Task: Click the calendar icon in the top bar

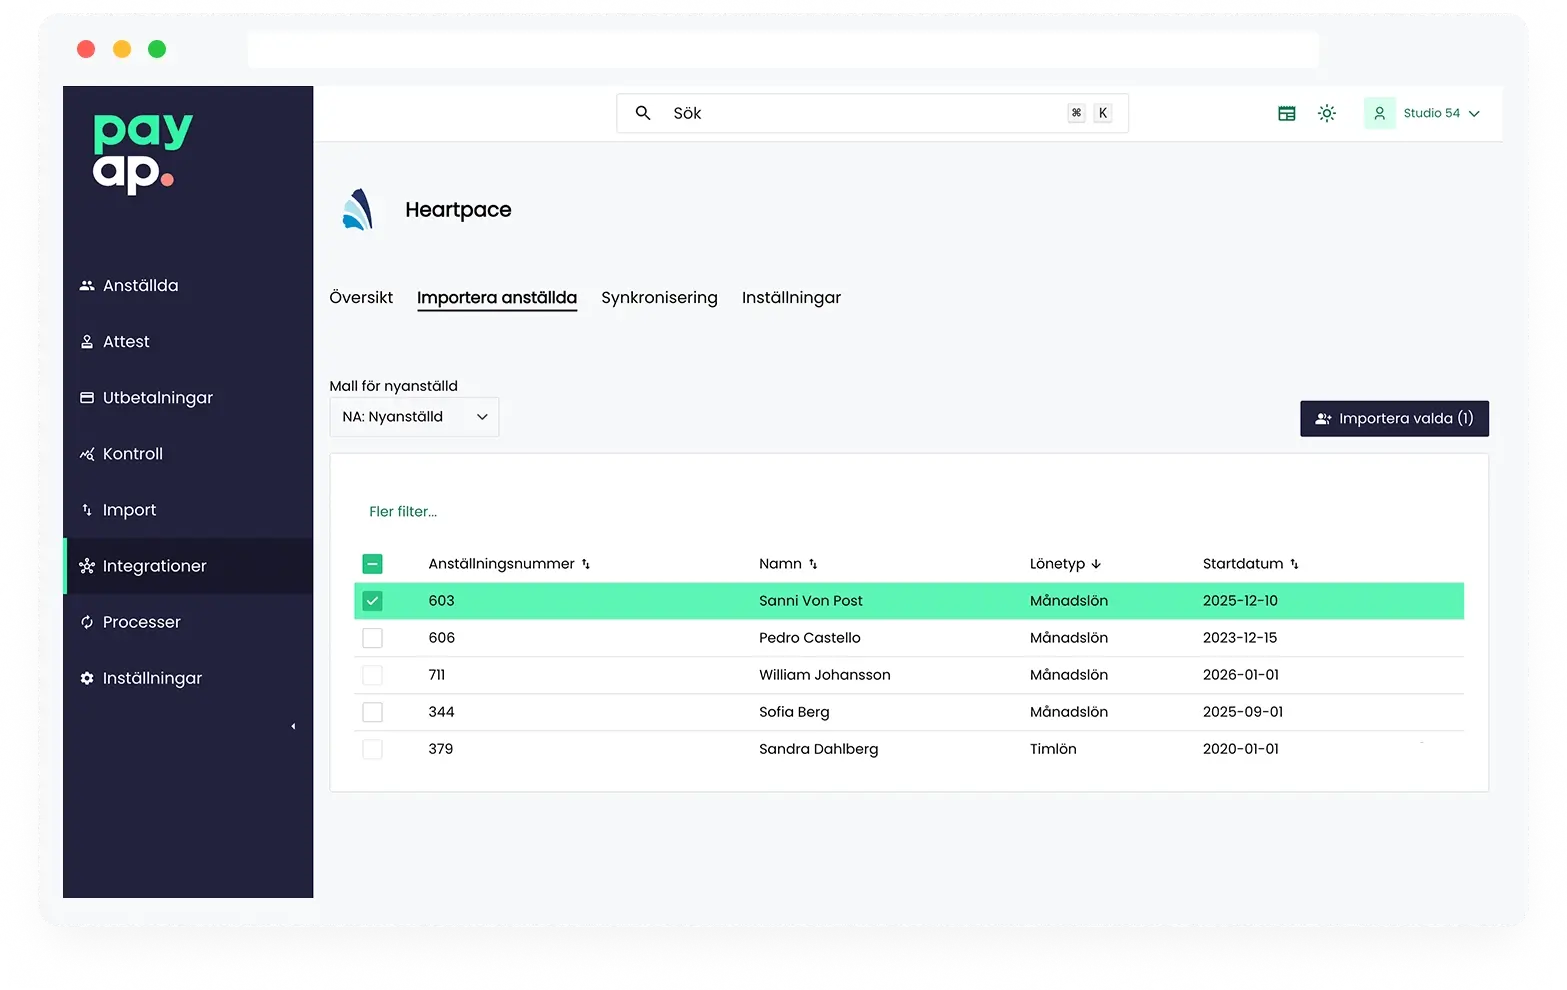Action: coord(1286,113)
